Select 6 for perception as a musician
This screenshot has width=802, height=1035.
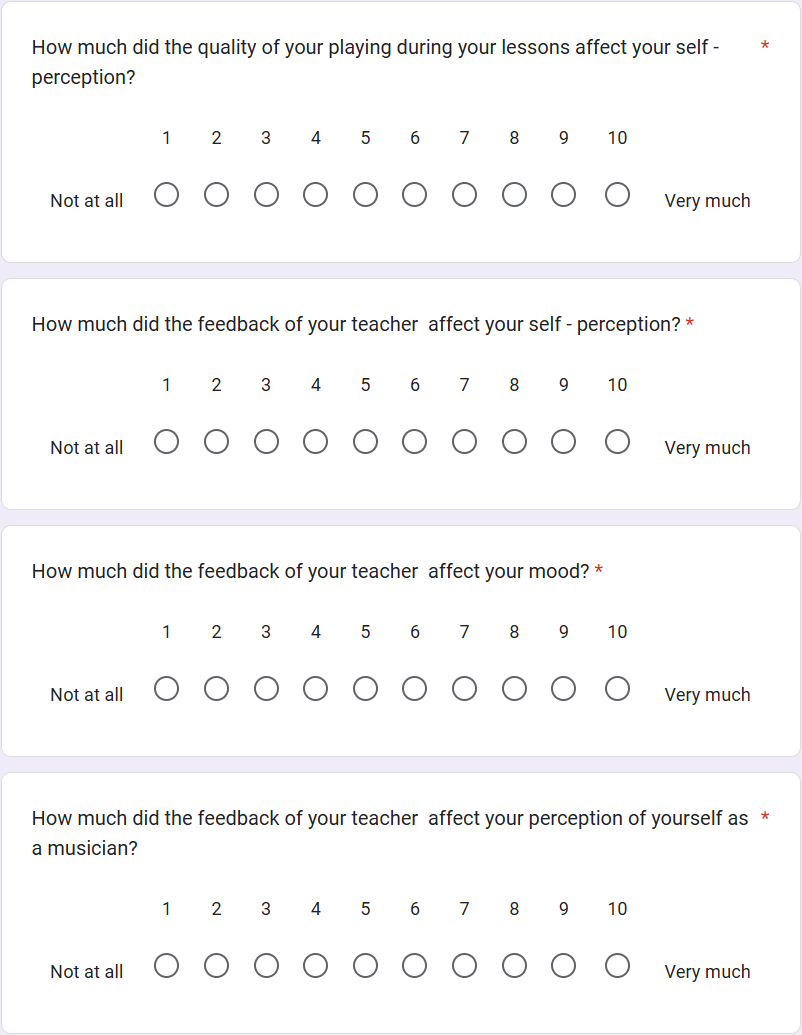tap(415, 965)
